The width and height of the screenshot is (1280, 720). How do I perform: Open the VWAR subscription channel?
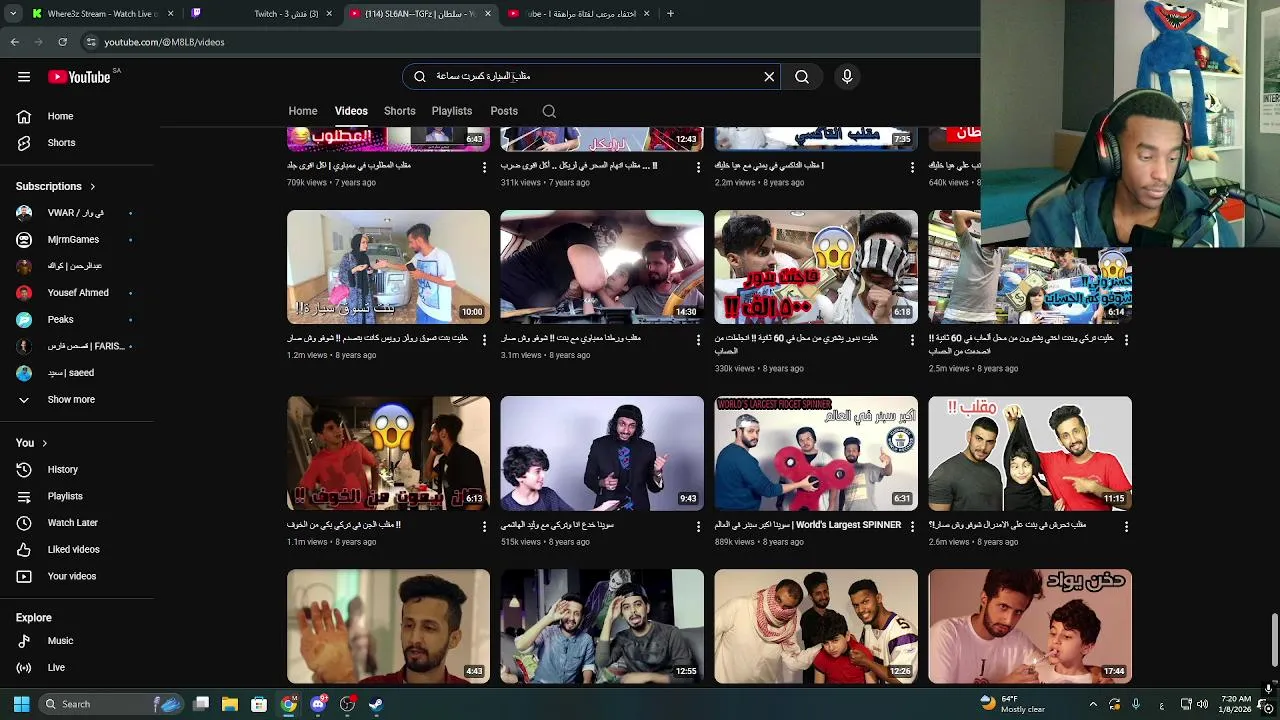click(75, 213)
